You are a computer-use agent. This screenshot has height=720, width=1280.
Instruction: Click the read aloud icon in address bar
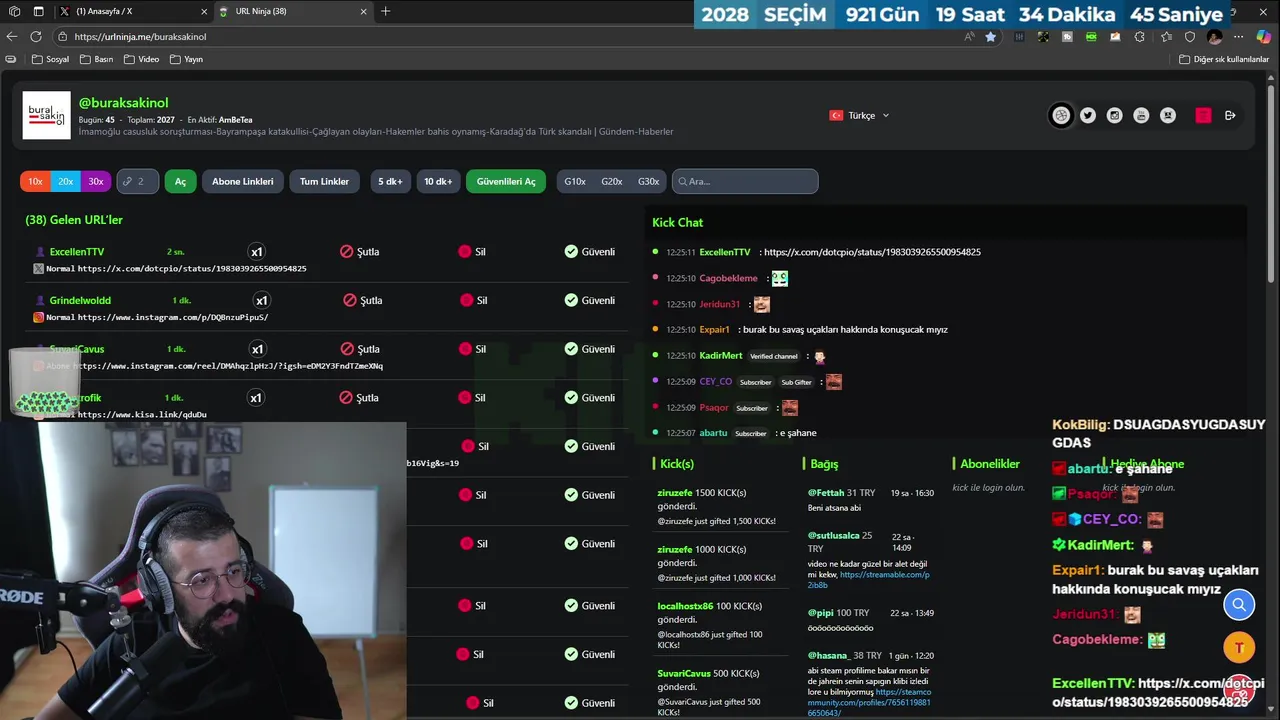click(x=969, y=36)
